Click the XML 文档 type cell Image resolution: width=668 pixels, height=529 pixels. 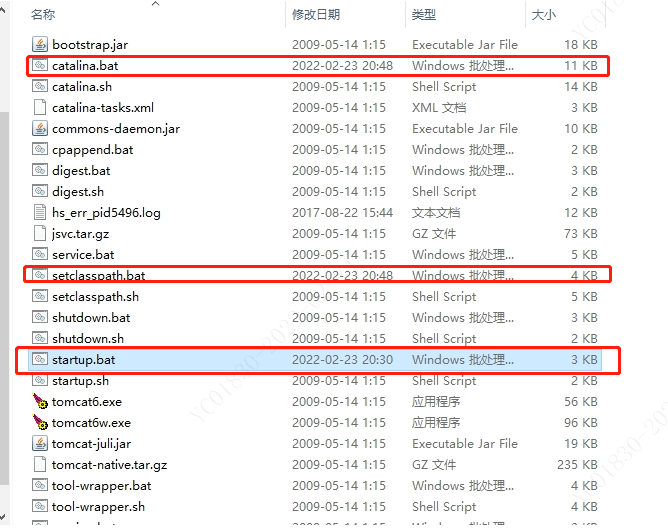point(439,108)
